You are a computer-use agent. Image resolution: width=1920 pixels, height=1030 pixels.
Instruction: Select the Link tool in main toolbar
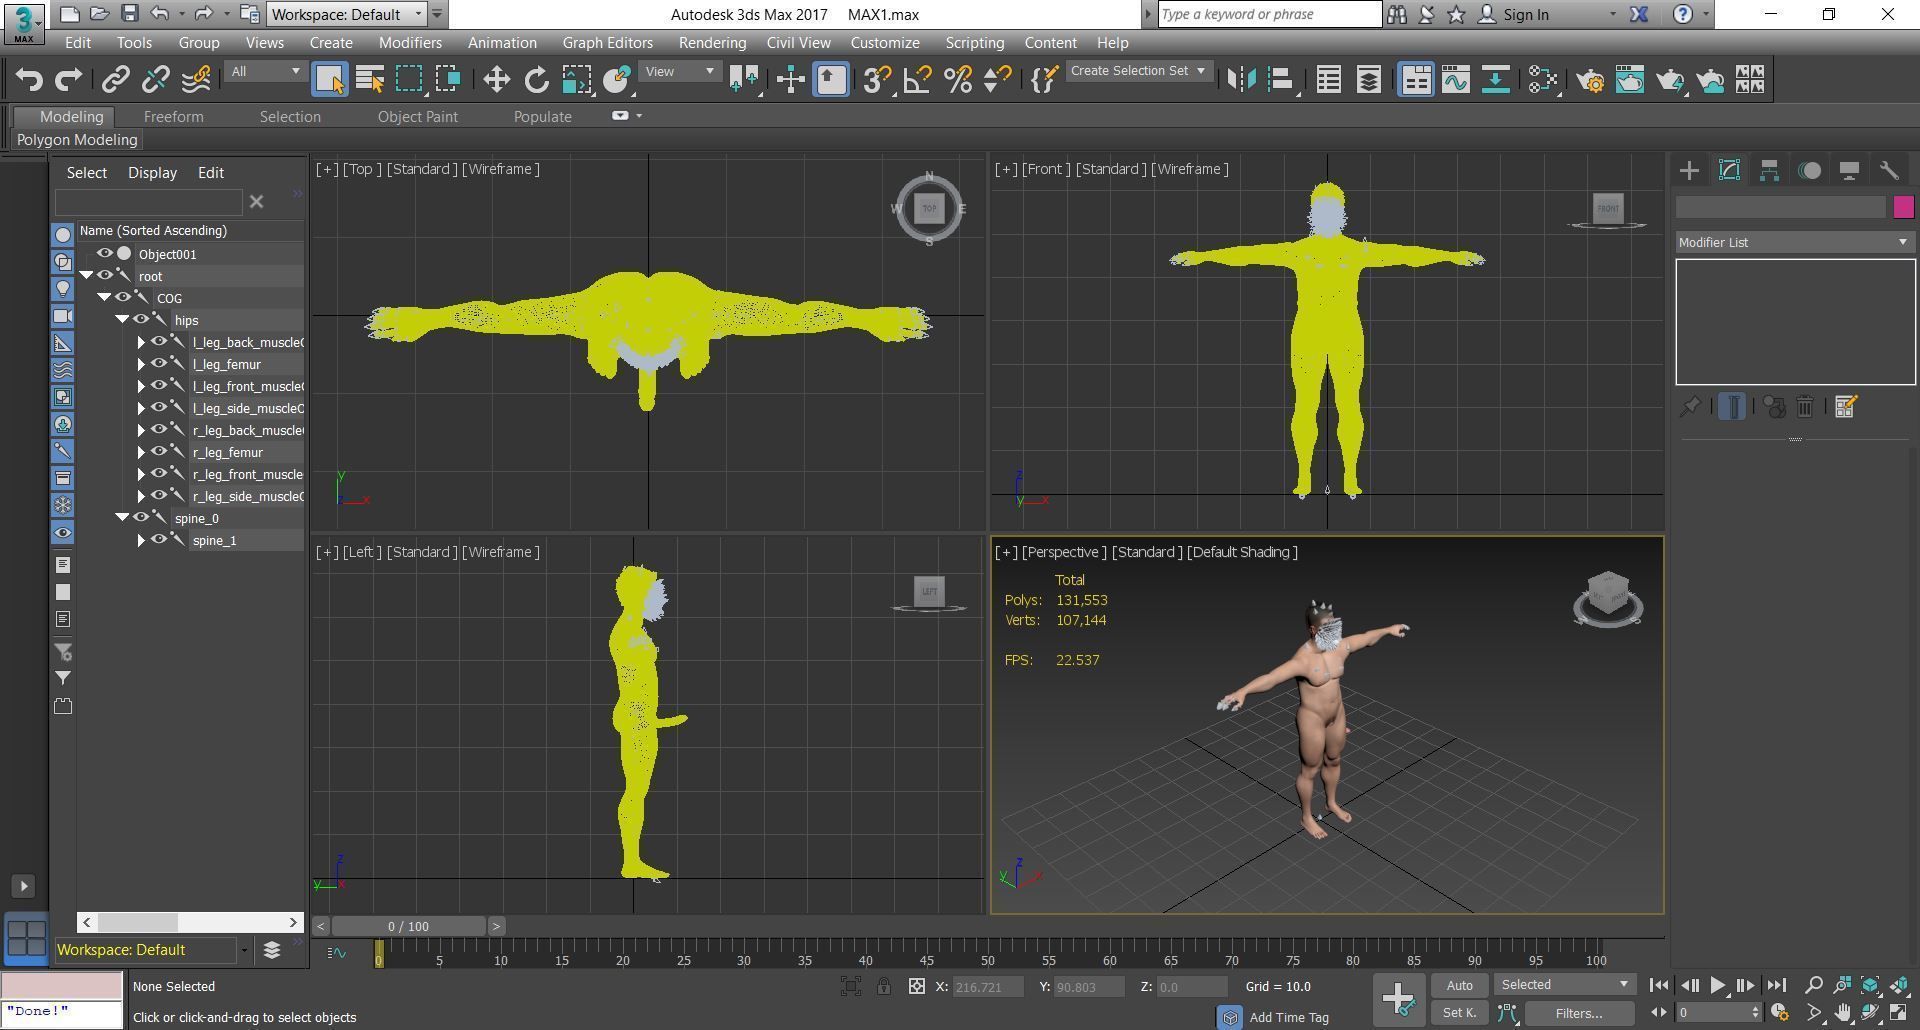point(116,79)
